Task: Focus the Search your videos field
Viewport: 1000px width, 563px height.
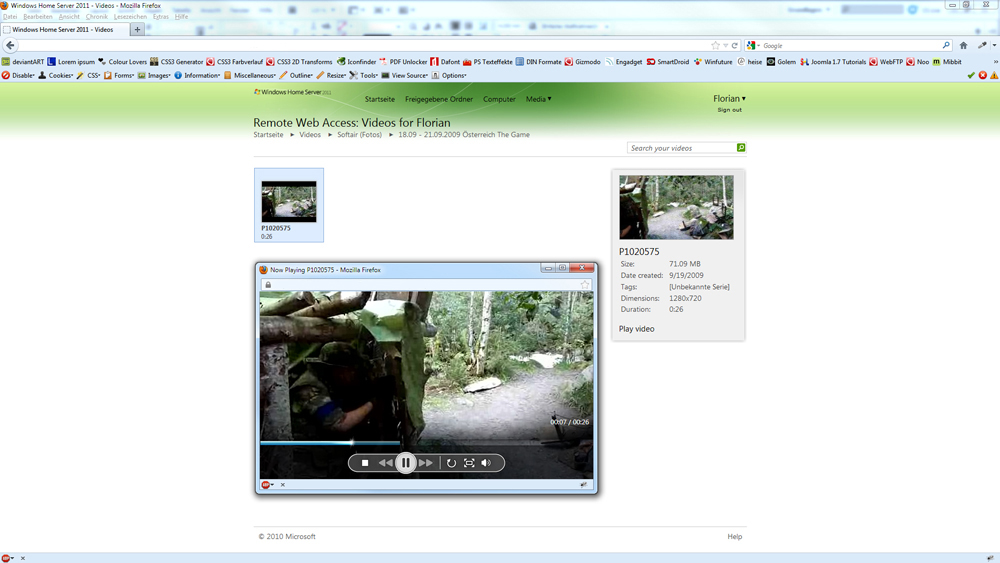Action: [681, 148]
